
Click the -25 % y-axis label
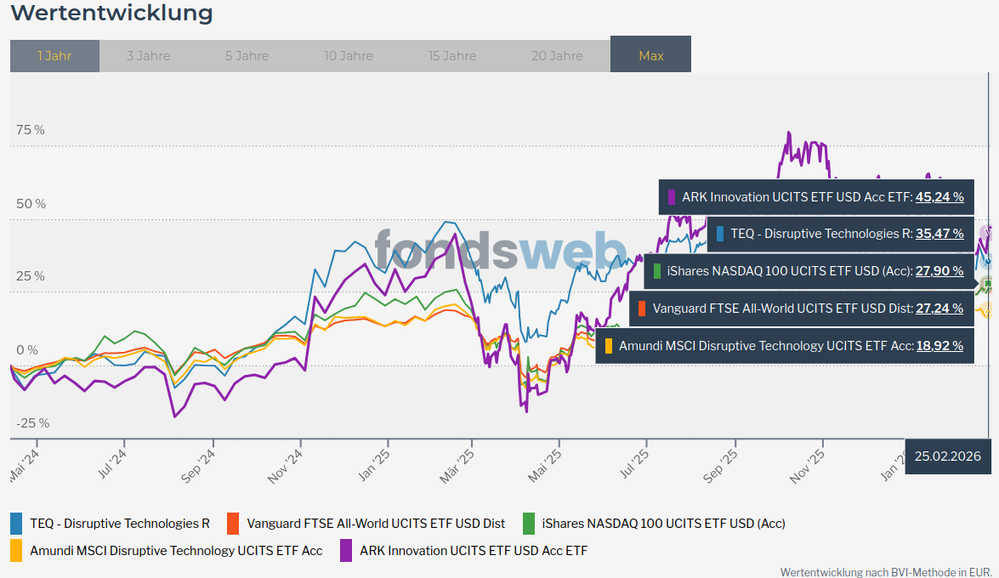coord(33,423)
